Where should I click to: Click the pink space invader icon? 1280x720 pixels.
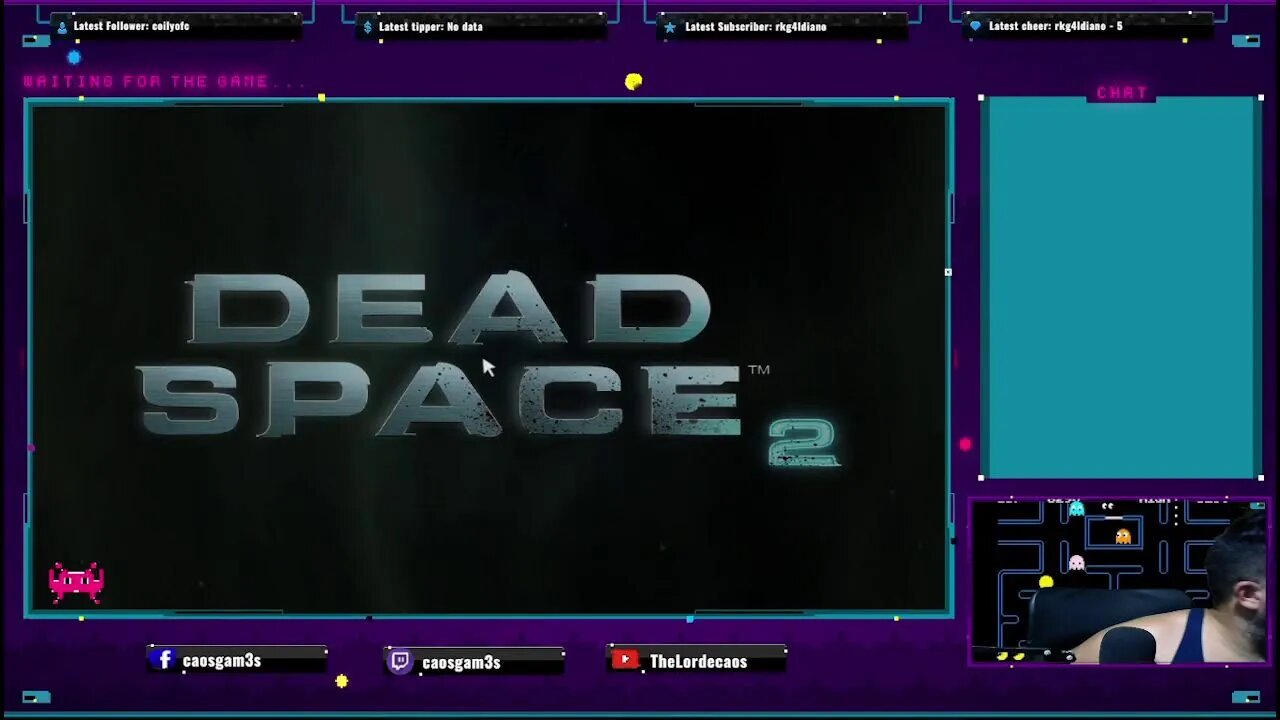click(x=76, y=581)
